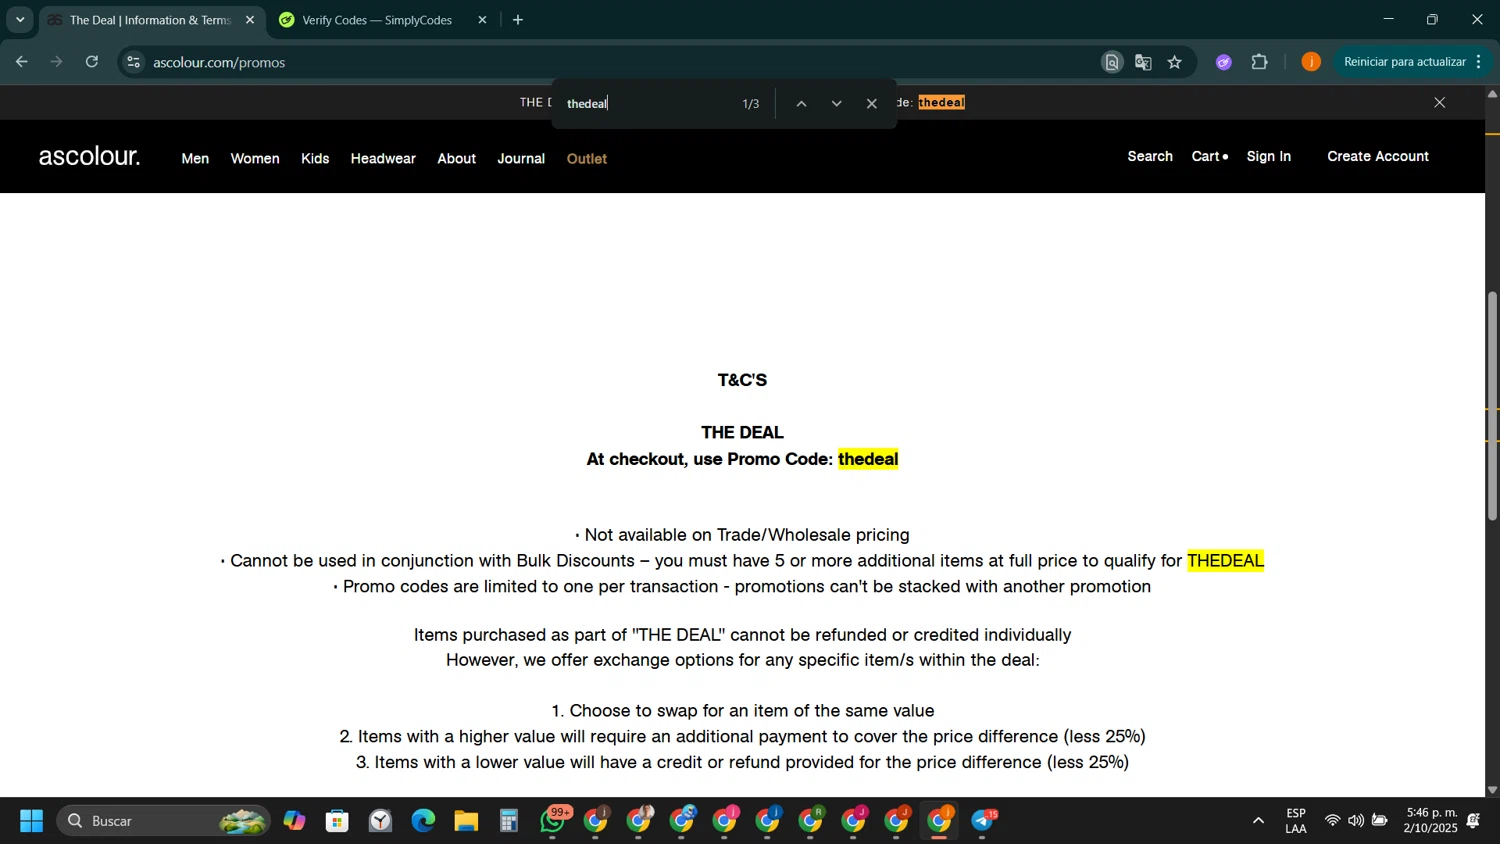Viewport: 1500px width, 844px height.
Task: Open the Journal page
Action: (x=521, y=159)
